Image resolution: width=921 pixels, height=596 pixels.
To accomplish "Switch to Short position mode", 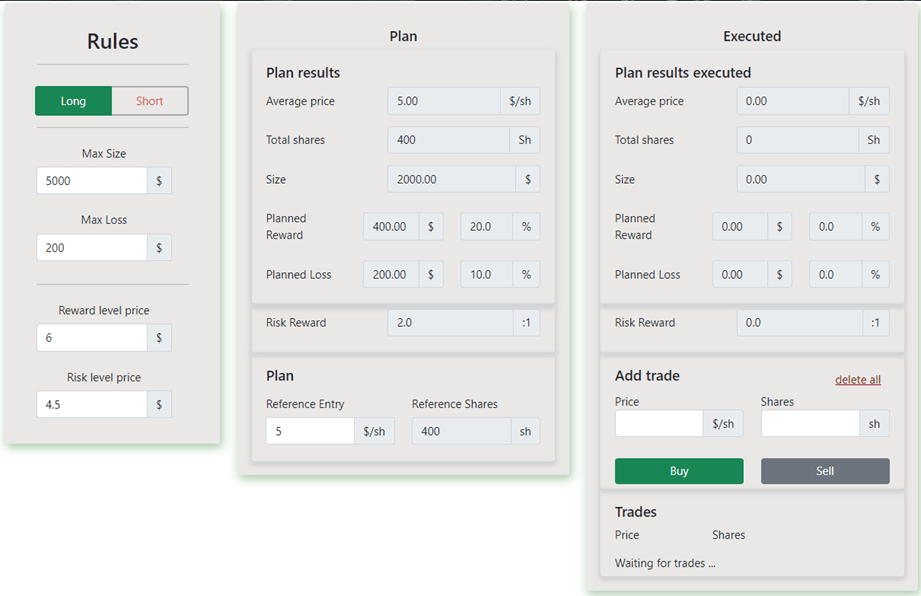I will tap(149, 101).
